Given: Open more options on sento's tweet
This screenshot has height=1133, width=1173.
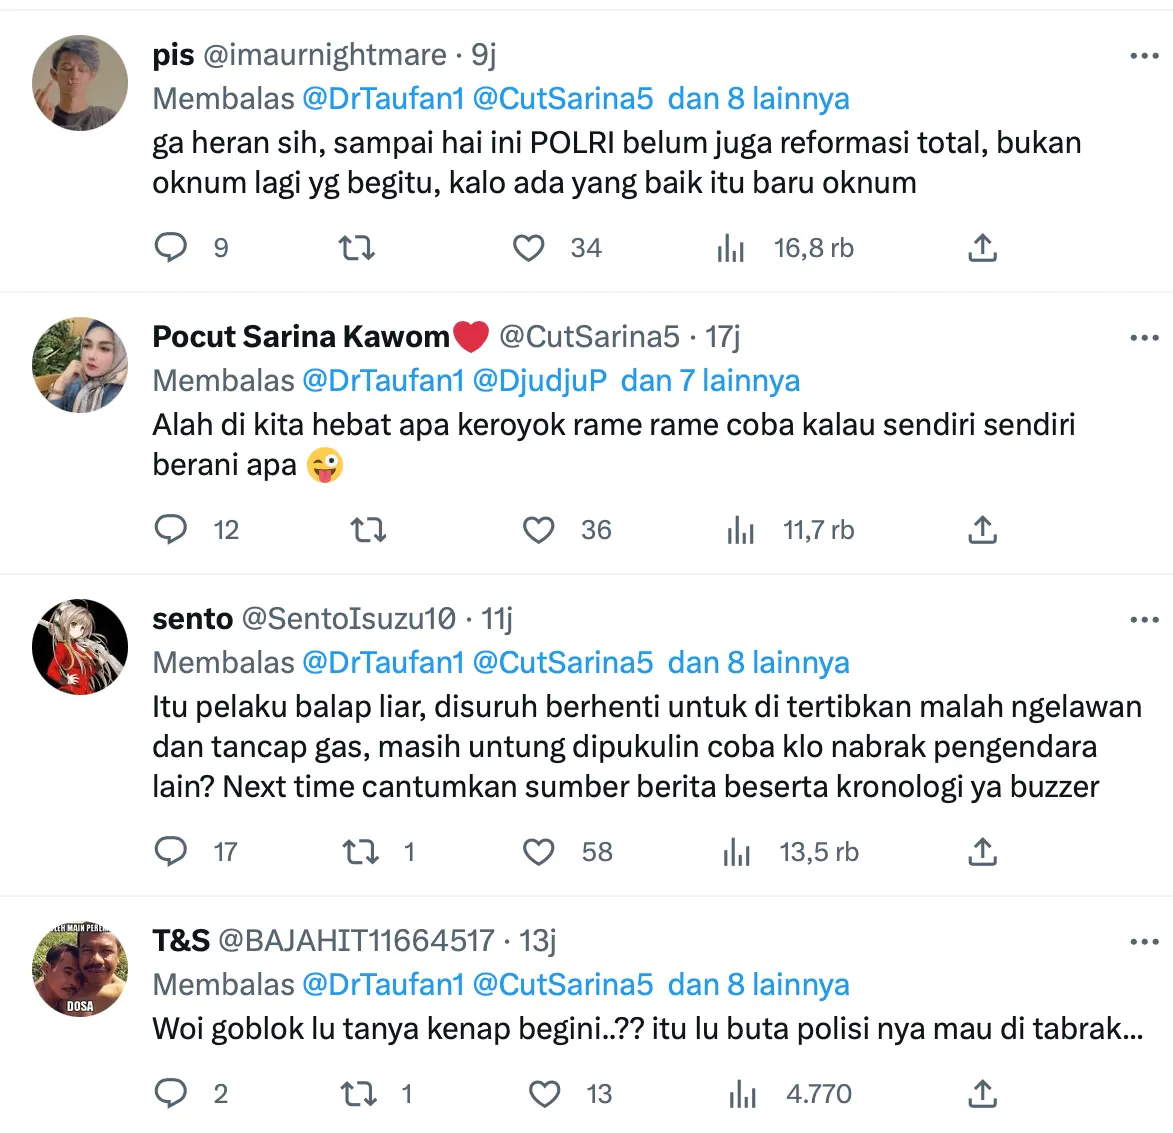Looking at the screenshot, I should coord(1143,620).
